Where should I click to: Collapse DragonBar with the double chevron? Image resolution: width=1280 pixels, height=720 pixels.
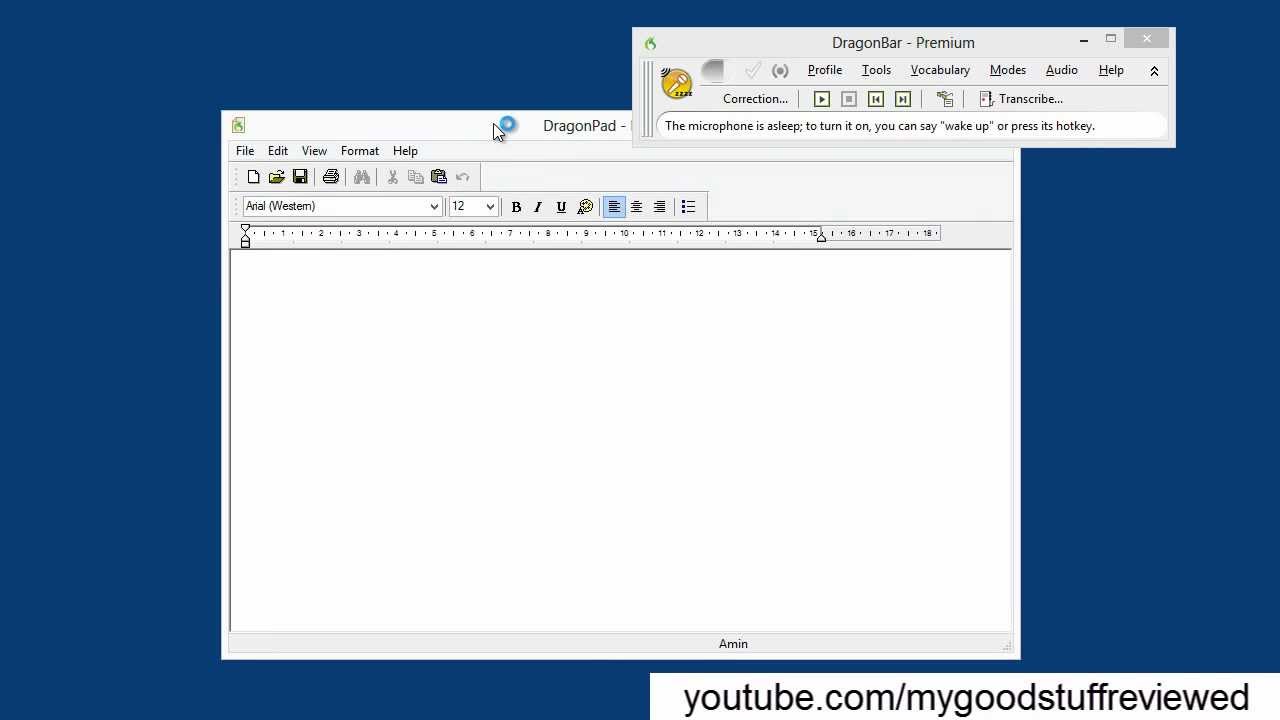1154,71
